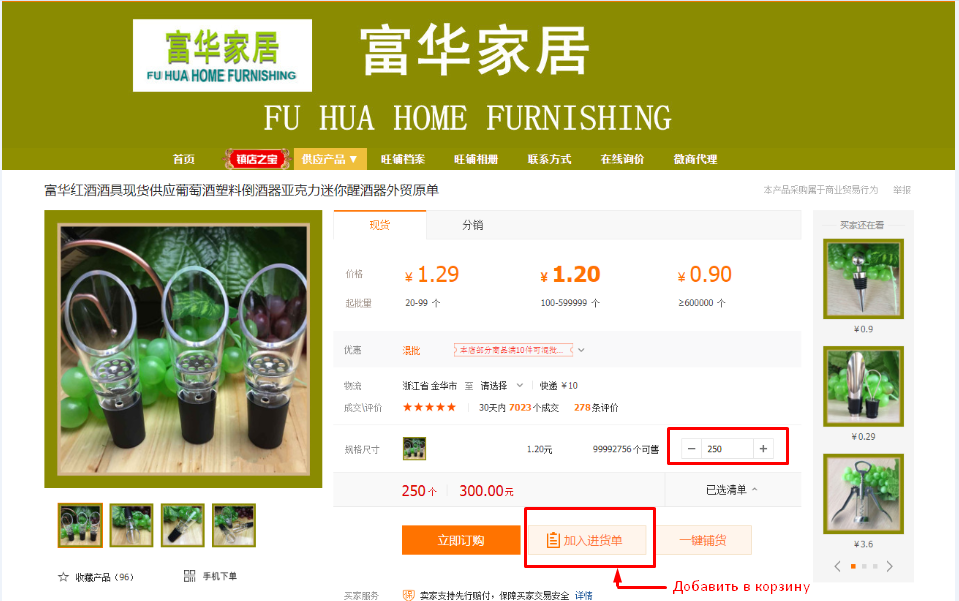Collapse the 已选清单 selected list
Image resolution: width=959 pixels, height=601 pixels.
click(731, 490)
